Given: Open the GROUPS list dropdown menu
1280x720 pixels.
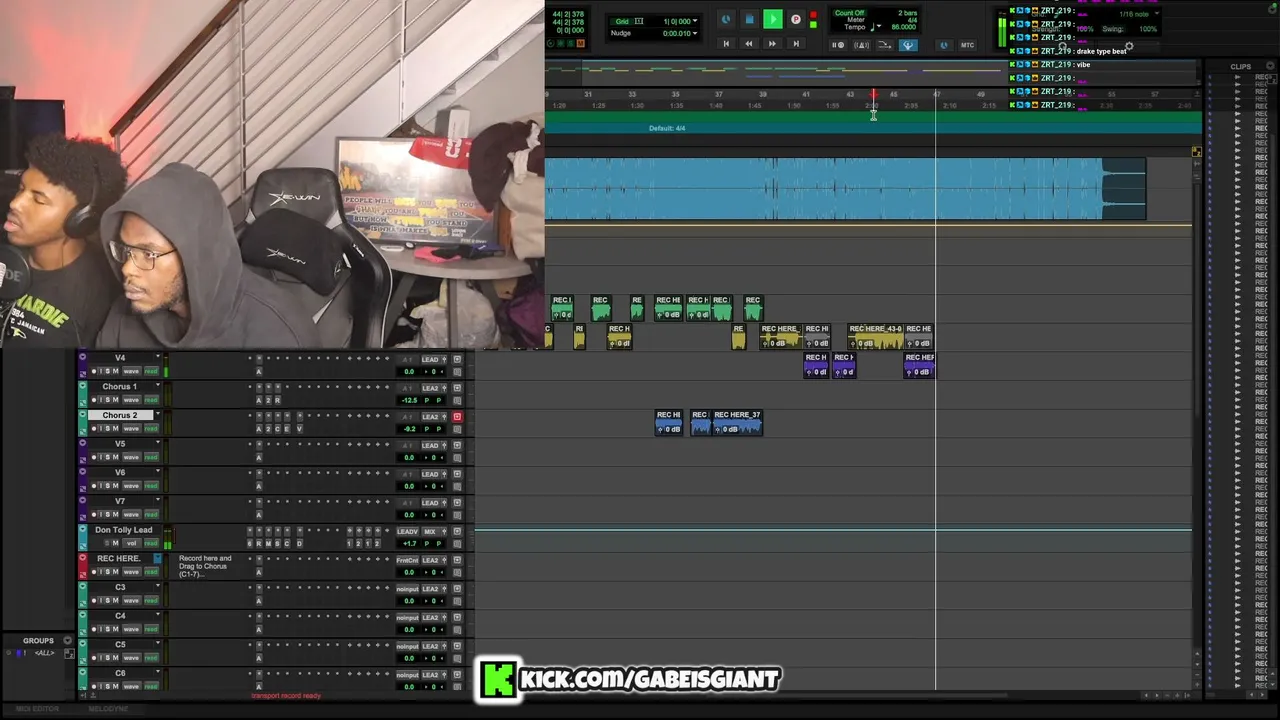Looking at the screenshot, I should (x=68, y=641).
